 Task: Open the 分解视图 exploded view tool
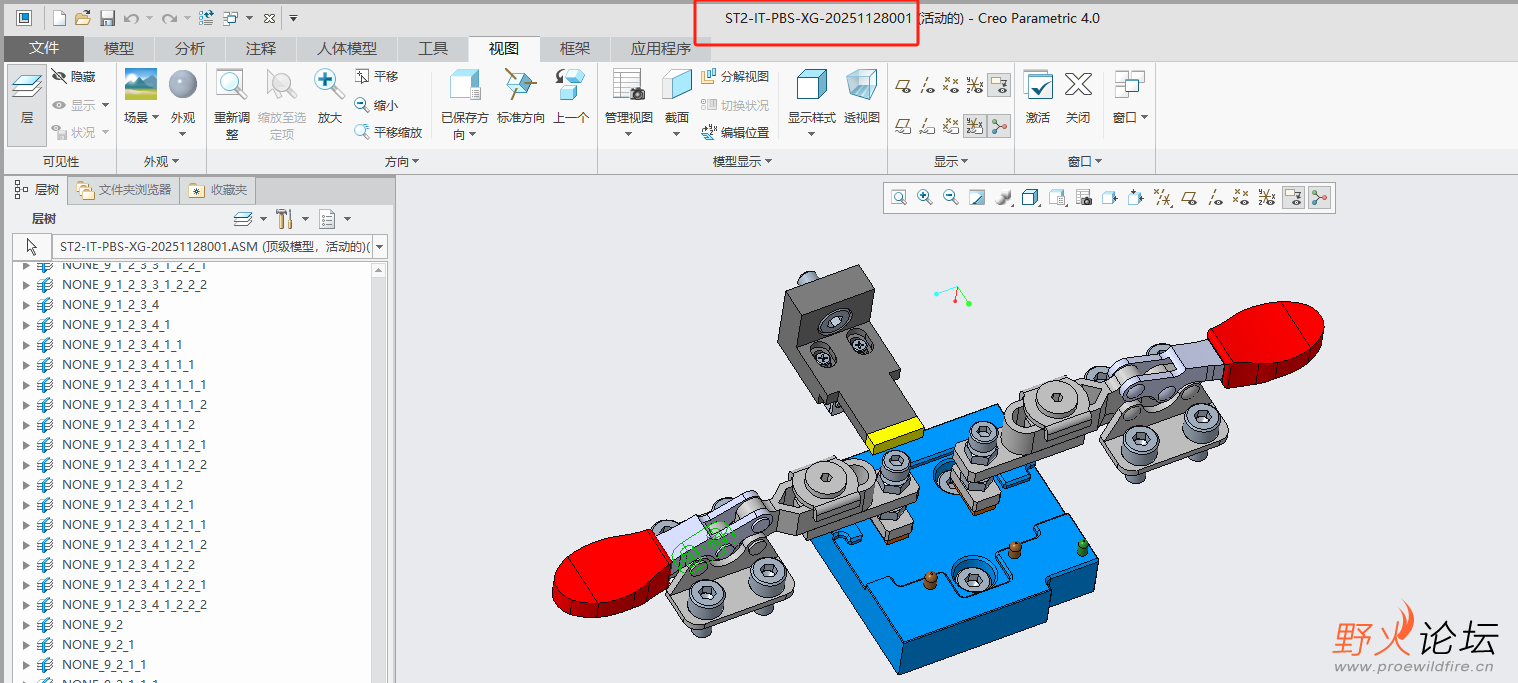[735, 76]
